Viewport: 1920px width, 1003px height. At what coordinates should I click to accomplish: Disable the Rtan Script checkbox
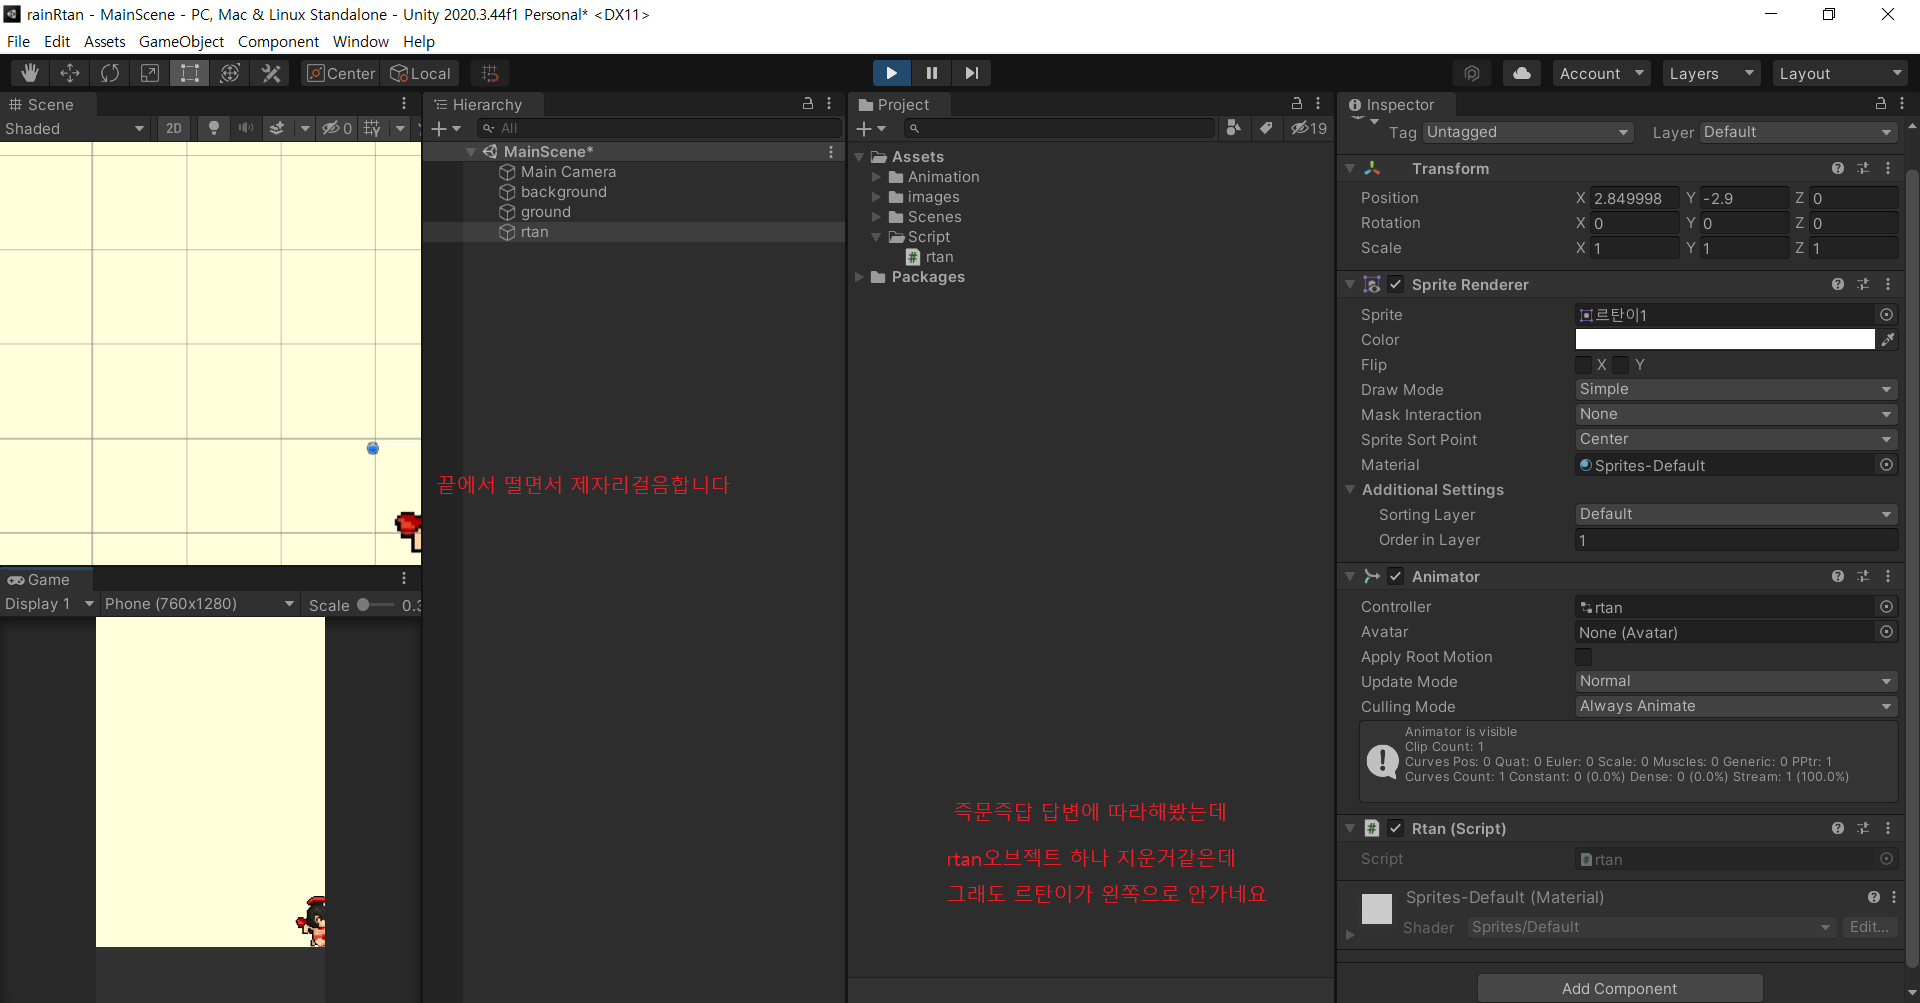pyautogui.click(x=1396, y=828)
